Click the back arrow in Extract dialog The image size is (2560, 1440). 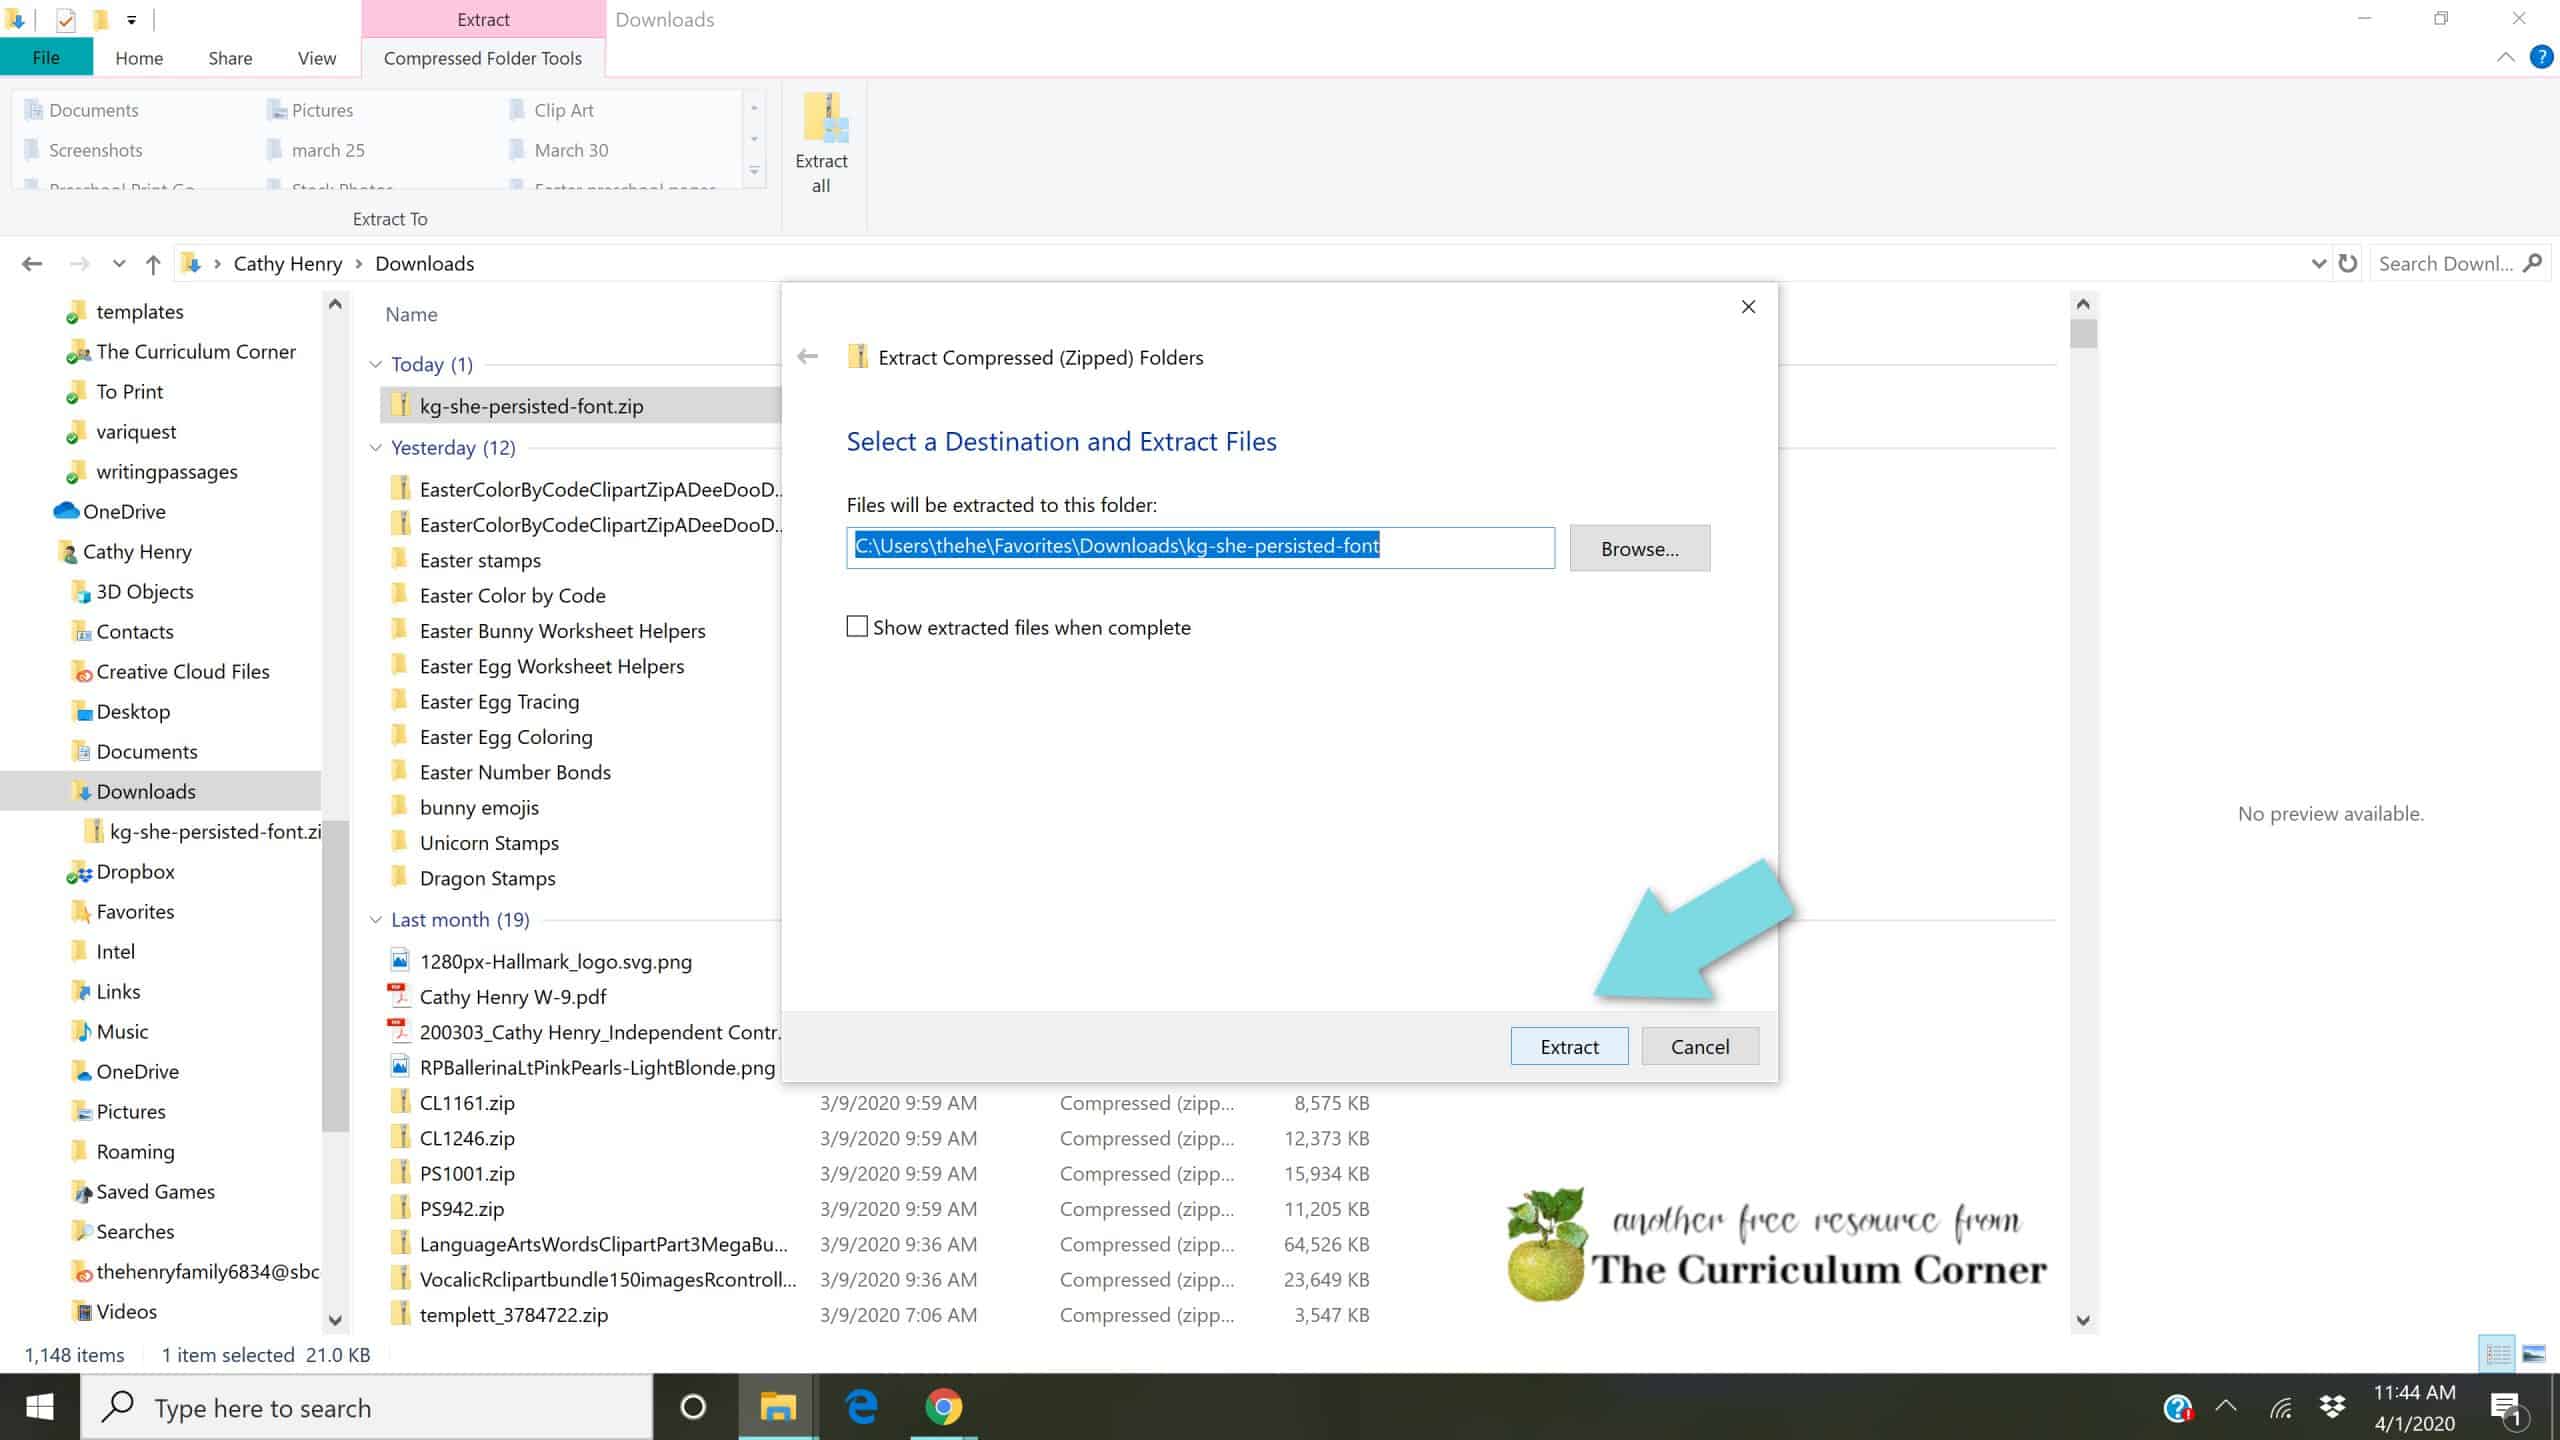point(808,357)
